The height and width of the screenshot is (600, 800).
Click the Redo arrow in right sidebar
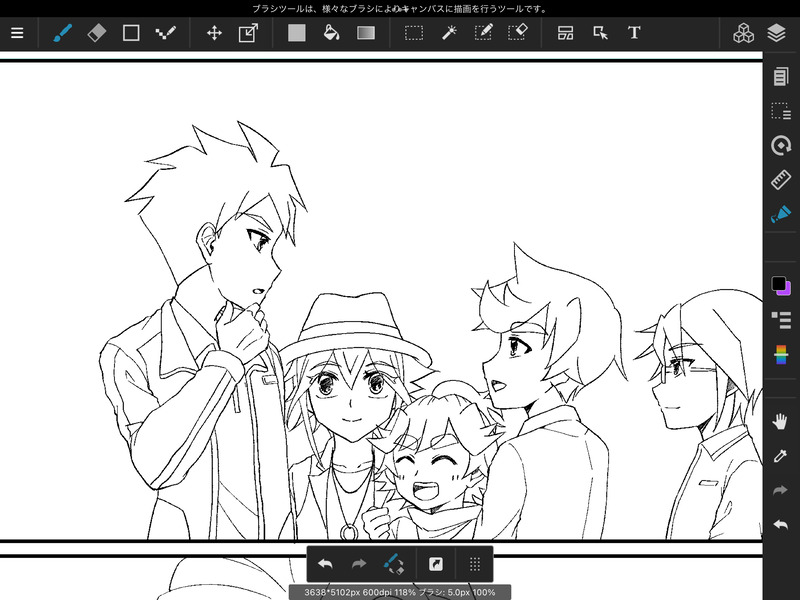pos(781,490)
